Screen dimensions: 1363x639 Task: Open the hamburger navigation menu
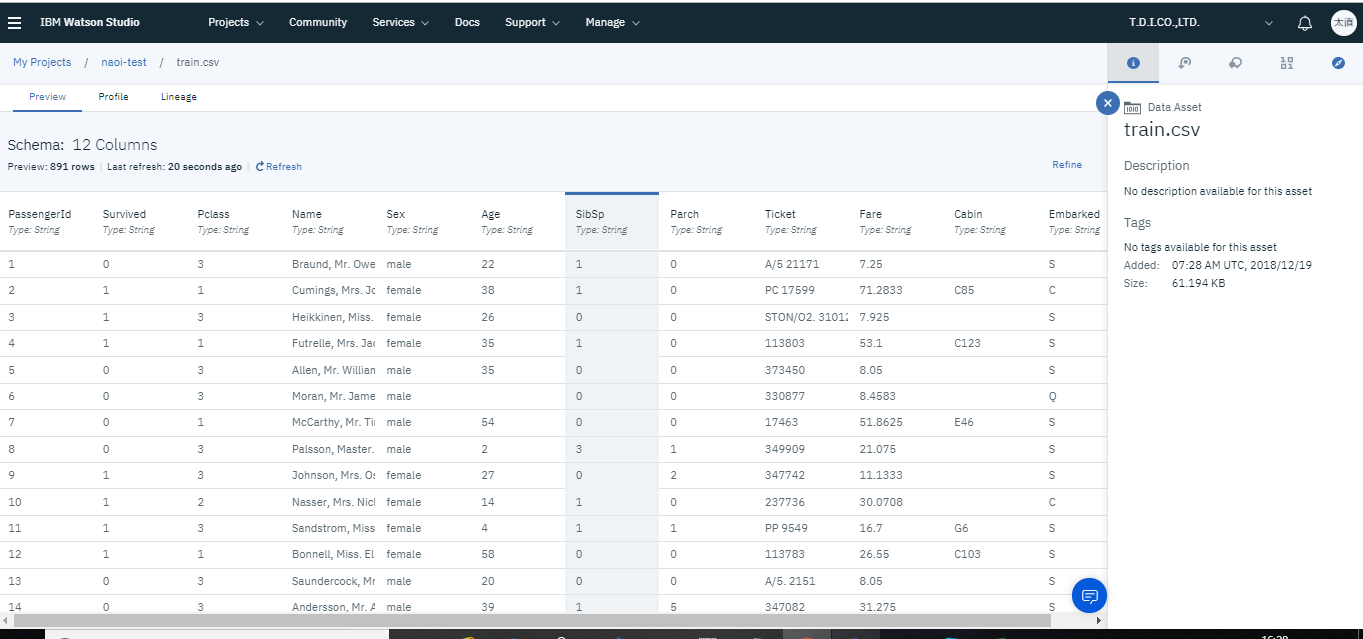coord(15,22)
